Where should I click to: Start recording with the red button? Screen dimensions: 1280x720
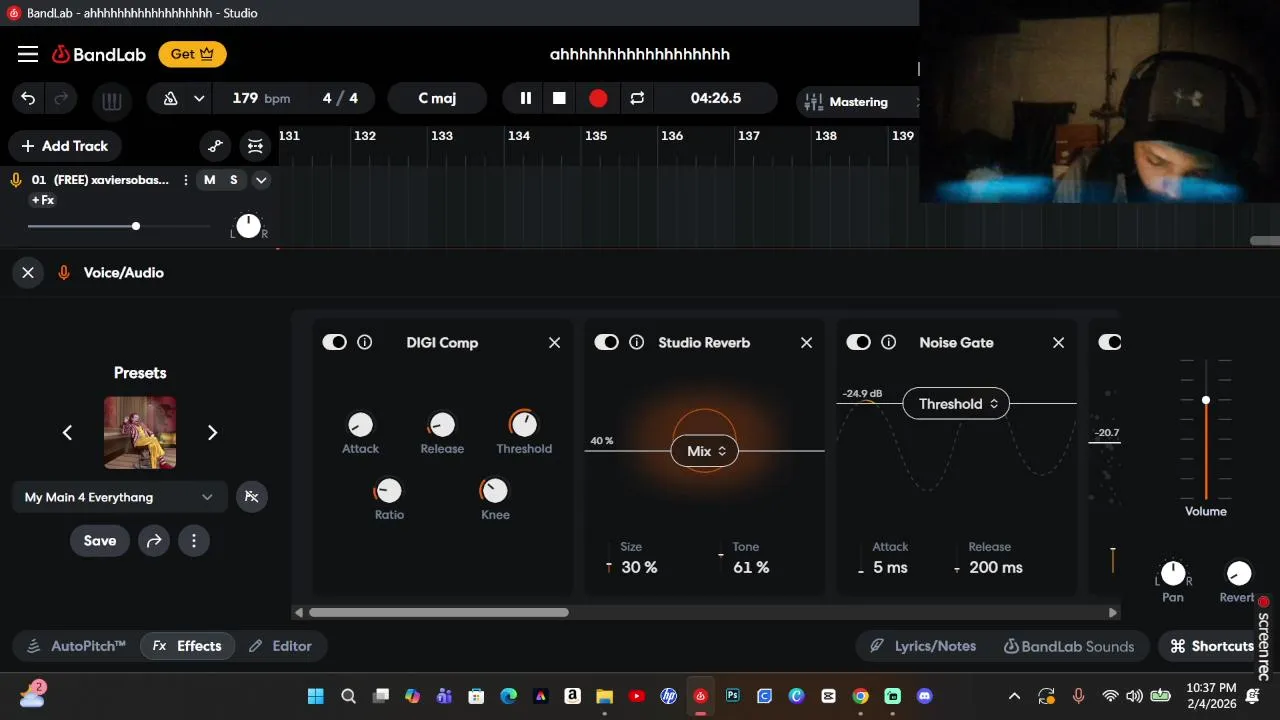click(598, 98)
